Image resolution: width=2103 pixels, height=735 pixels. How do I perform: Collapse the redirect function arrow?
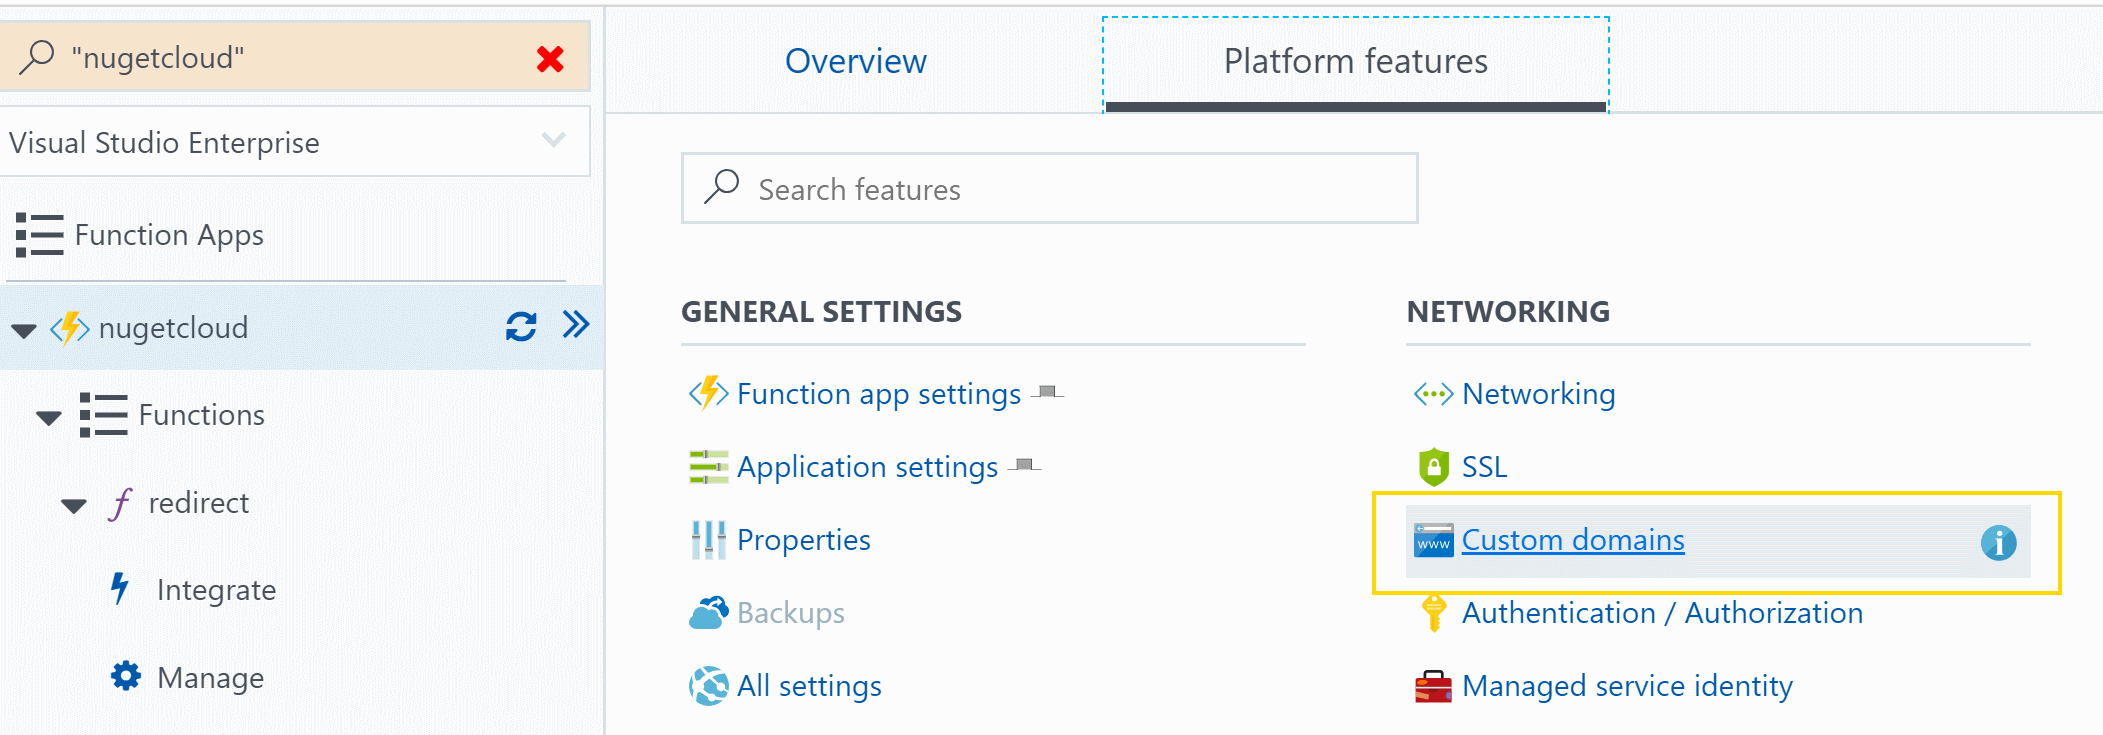click(74, 506)
